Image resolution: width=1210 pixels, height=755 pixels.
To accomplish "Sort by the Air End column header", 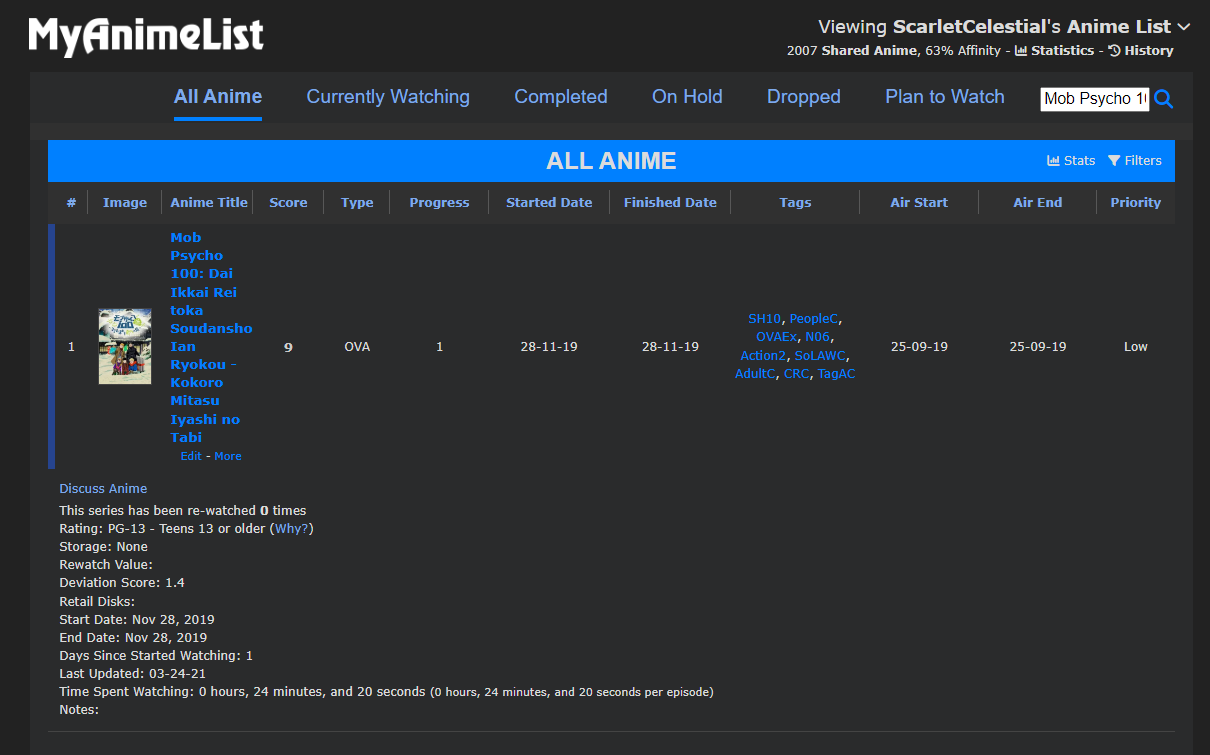I will pos(1037,202).
